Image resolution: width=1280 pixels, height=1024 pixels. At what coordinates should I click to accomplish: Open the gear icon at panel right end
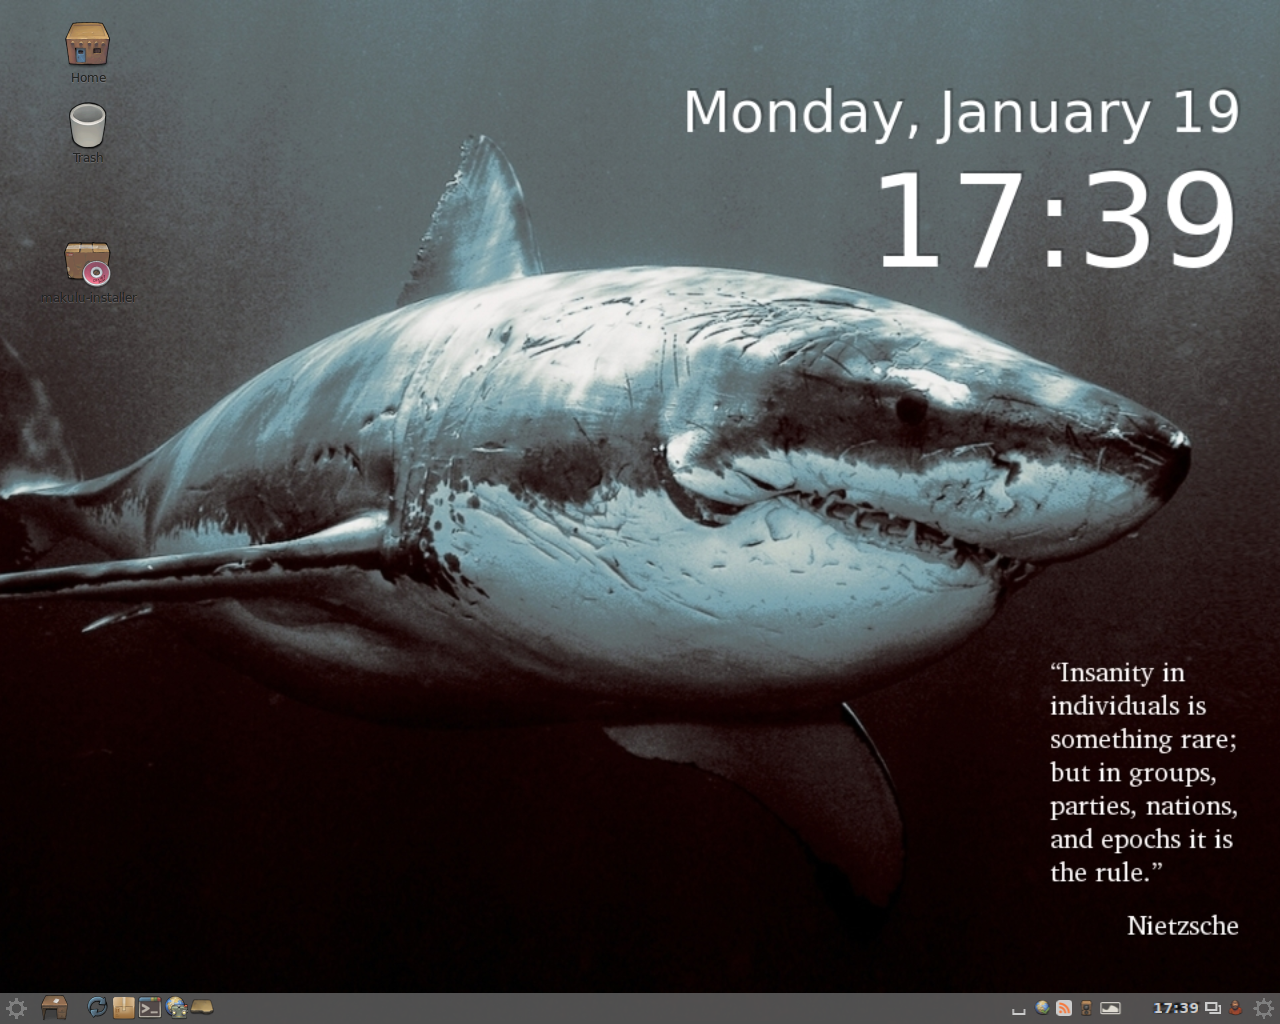(x=1264, y=1008)
